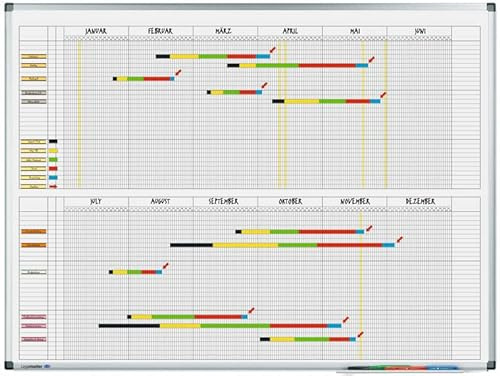Select the DEZEMBER month header
The height and width of the screenshot is (376, 500).
[420, 201]
